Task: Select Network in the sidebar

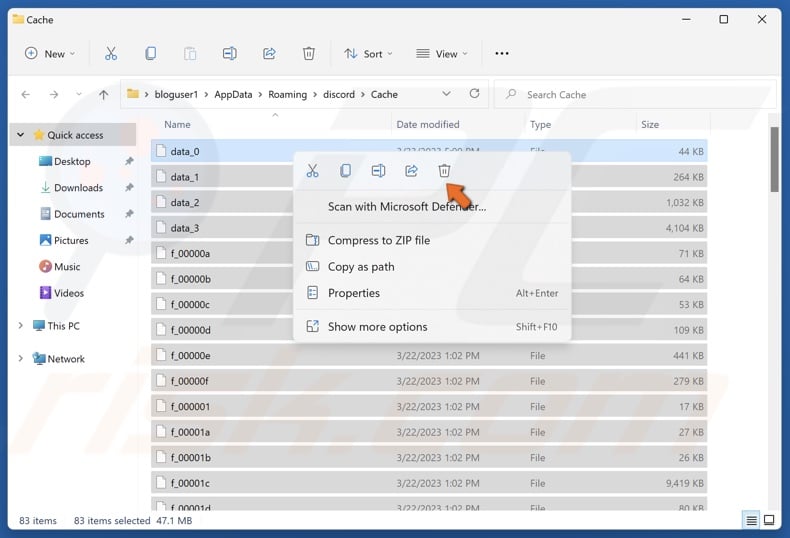Action: click(x=66, y=359)
